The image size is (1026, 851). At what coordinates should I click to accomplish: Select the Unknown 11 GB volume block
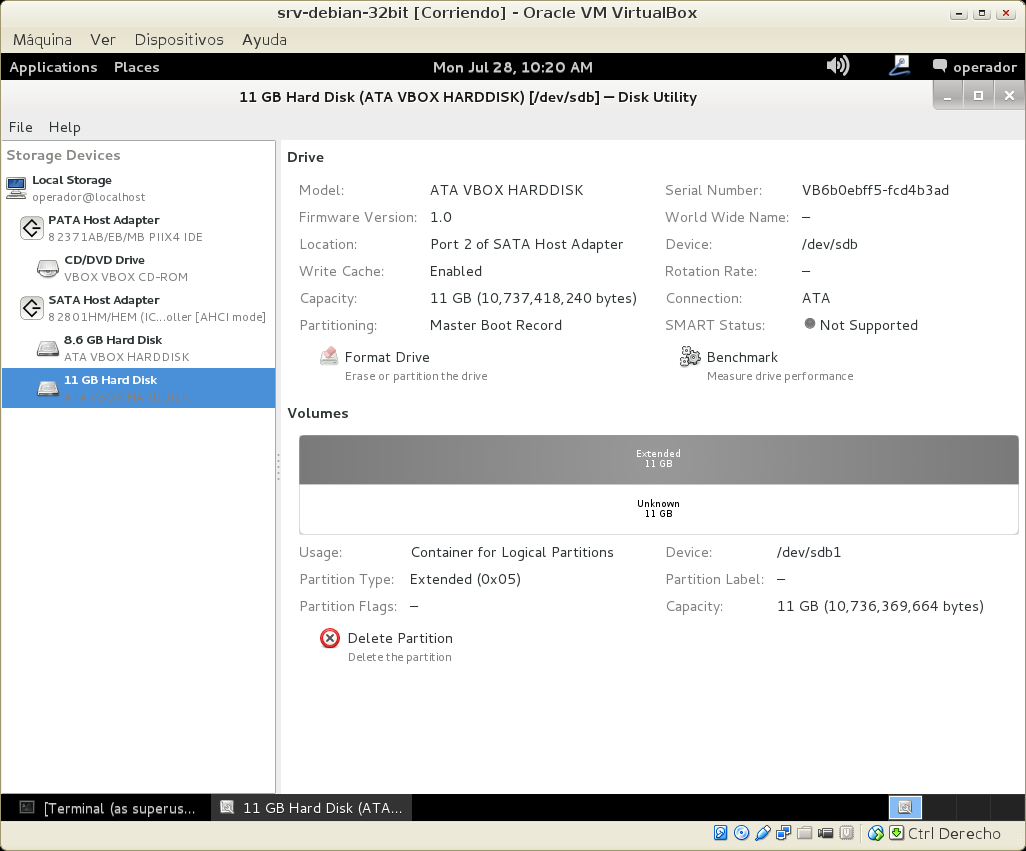point(658,509)
